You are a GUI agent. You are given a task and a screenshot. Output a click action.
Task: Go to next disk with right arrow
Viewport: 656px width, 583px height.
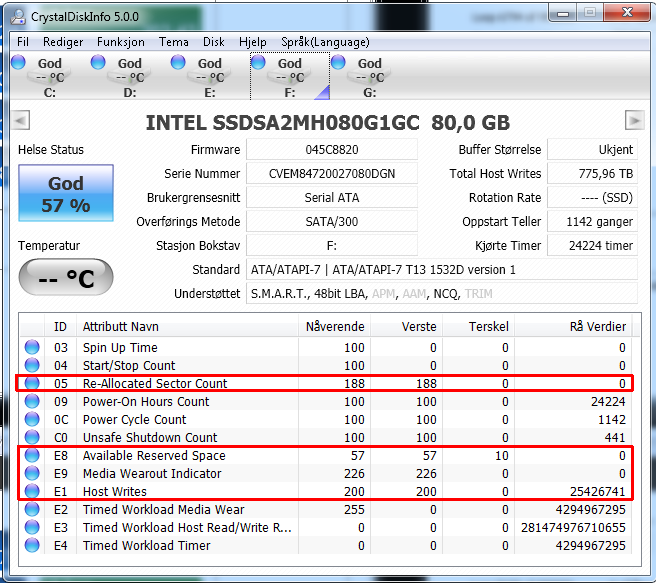coord(634,121)
